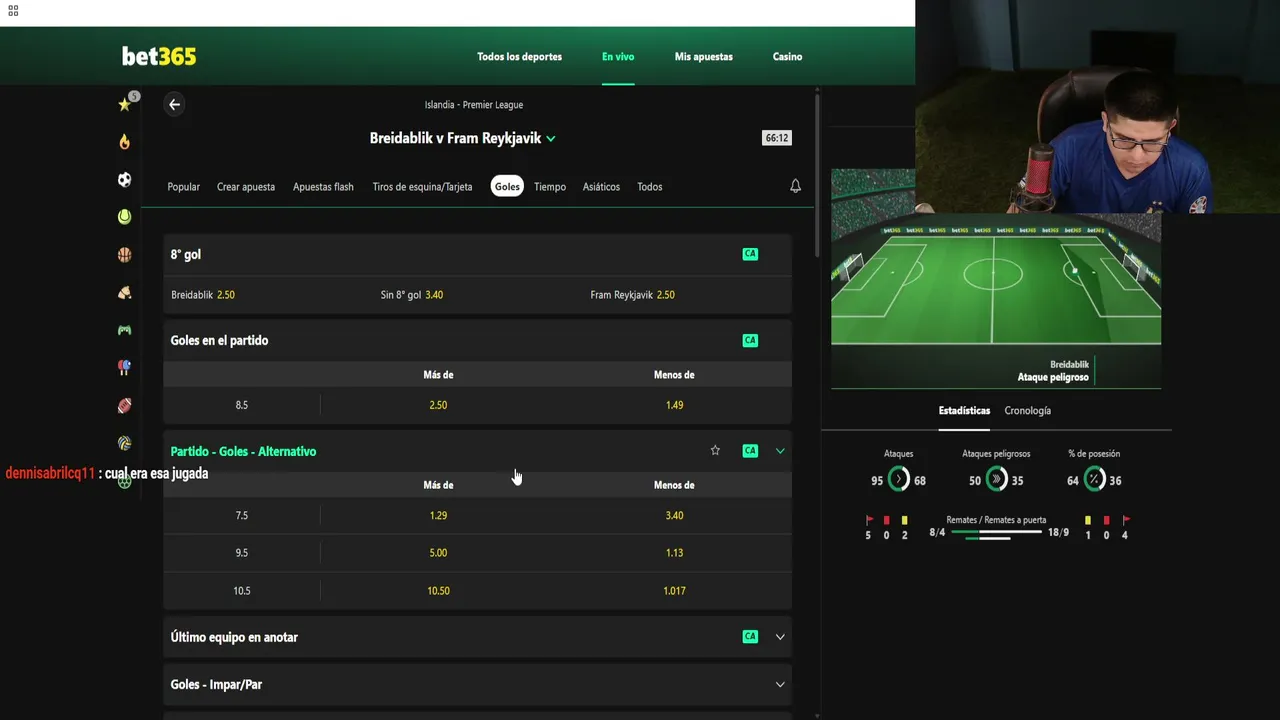Open the flame popular icon in the sidebar
The width and height of the screenshot is (1280, 720).
click(x=124, y=142)
